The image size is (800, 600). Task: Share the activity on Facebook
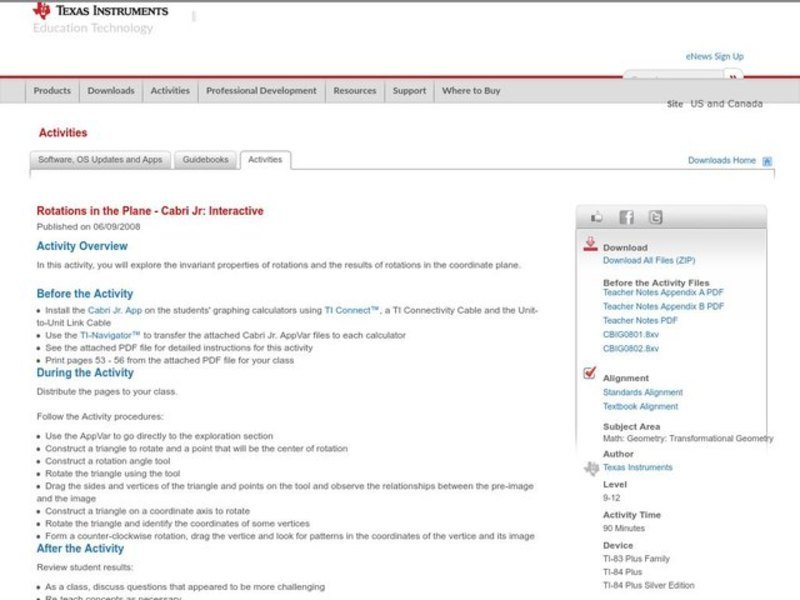pos(626,217)
